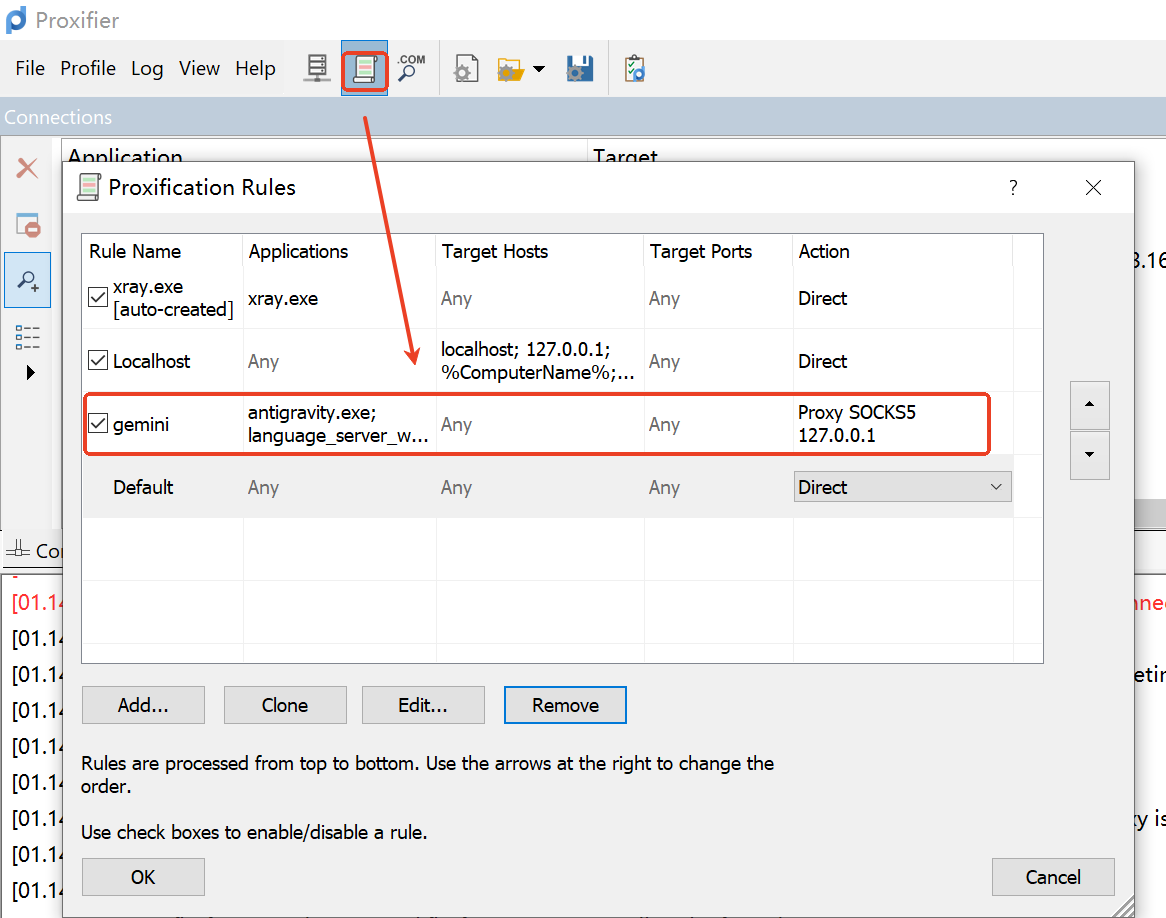1166x918 pixels.
Task: Click the window with red minus icon
Action: click(x=27, y=225)
